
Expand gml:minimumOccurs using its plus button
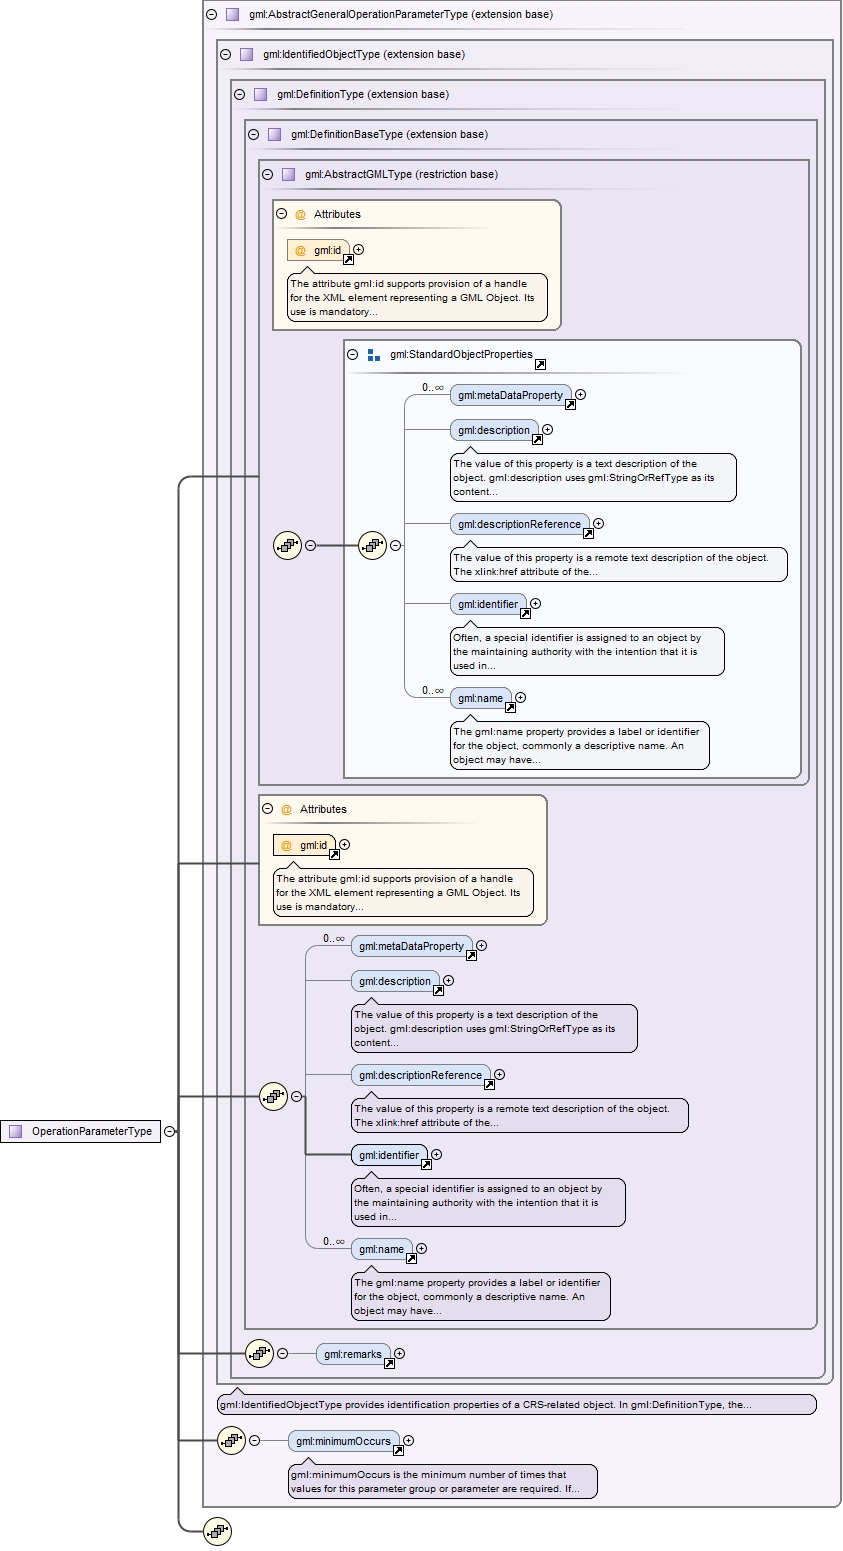point(408,1441)
